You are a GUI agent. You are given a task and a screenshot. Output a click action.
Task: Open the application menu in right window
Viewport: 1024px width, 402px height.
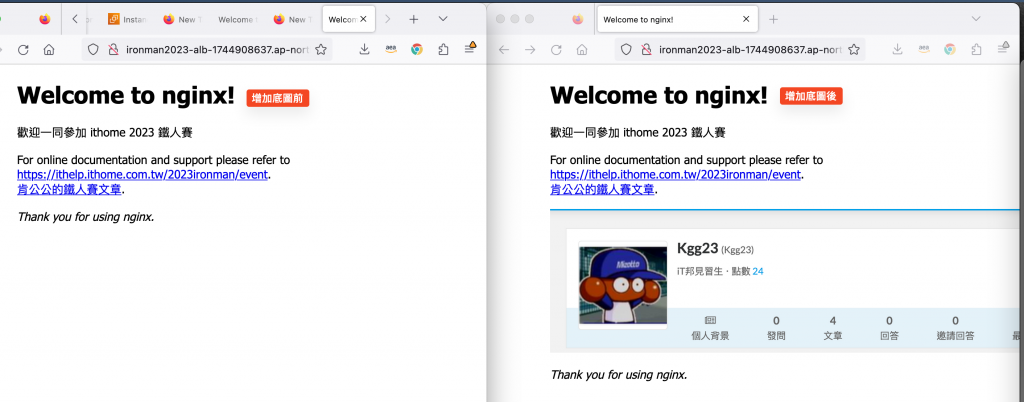click(x=1003, y=48)
